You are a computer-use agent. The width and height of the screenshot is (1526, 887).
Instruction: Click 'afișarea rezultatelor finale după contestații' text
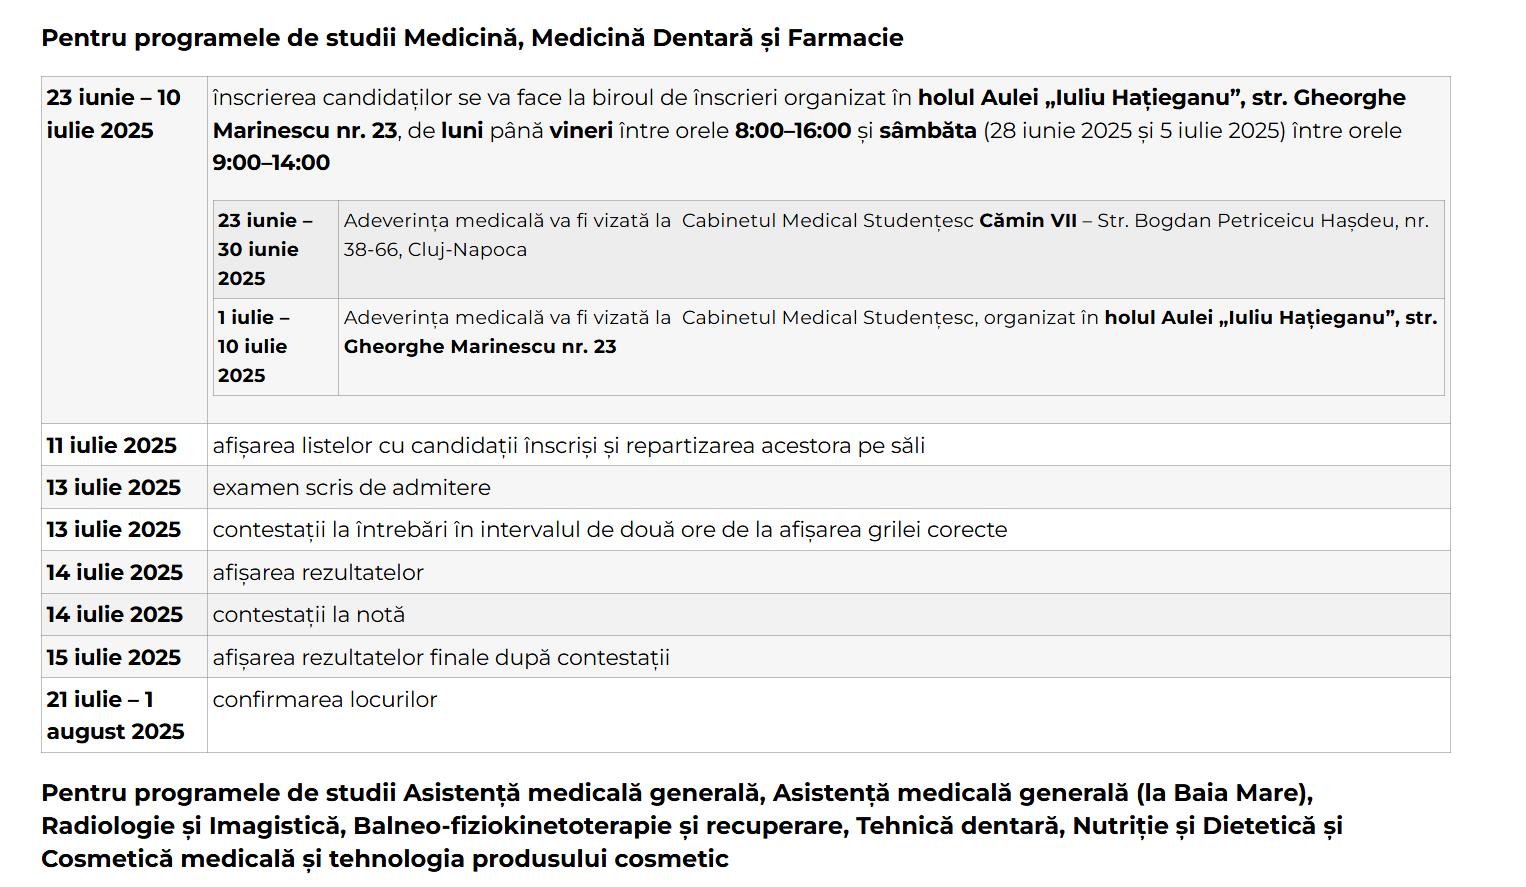[x=441, y=658]
